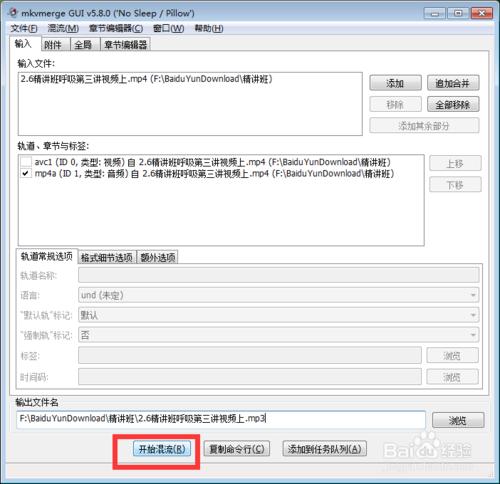
Task: Maximize the mkvmerge GUI window
Action: tap(458, 13)
